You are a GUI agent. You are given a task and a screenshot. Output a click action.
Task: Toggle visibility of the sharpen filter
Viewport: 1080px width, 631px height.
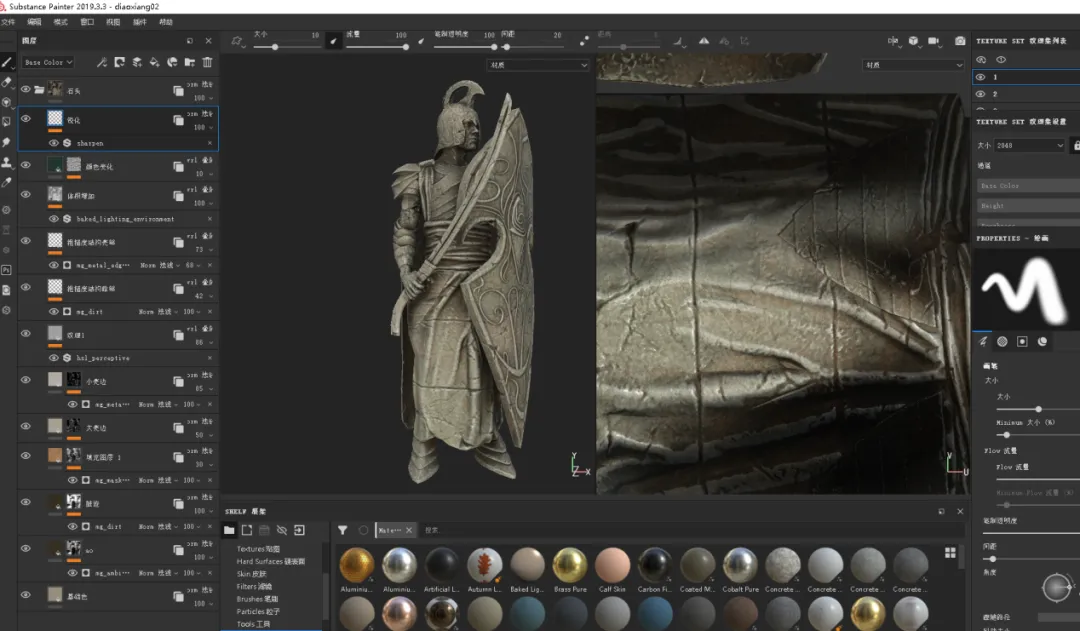click(54, 143)
